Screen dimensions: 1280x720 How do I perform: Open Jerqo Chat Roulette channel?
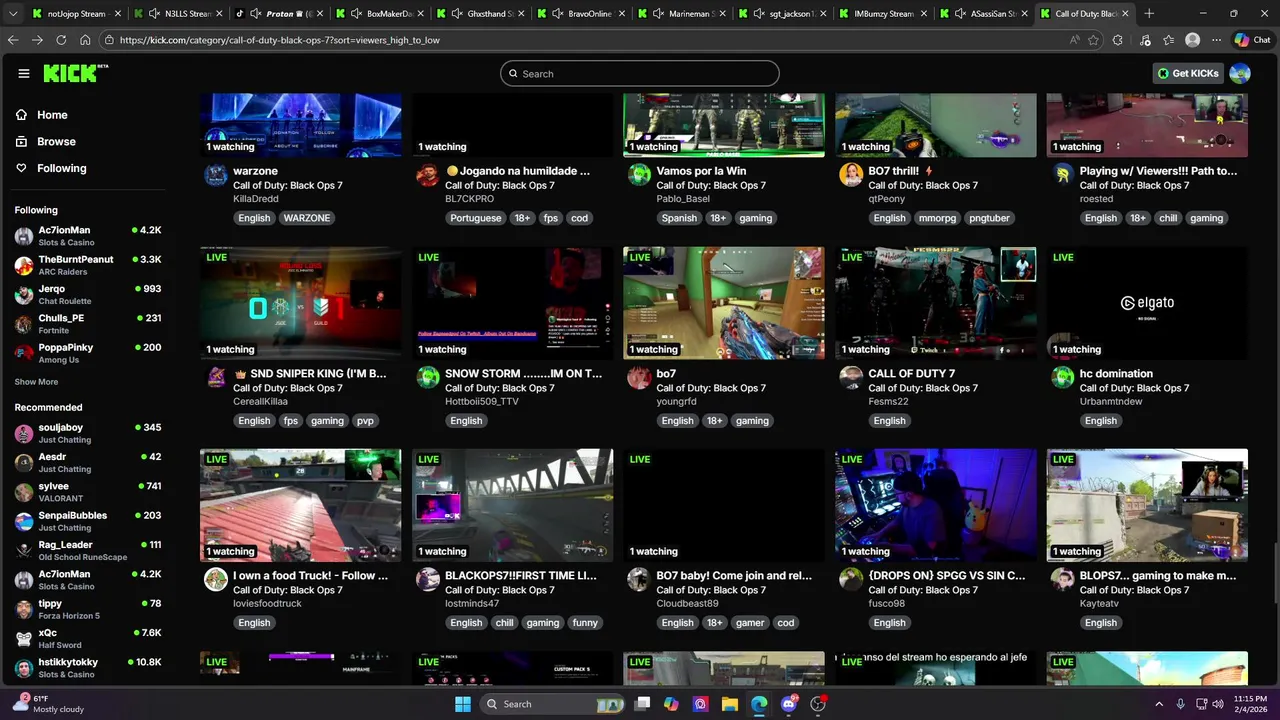(x=87, y=294)
